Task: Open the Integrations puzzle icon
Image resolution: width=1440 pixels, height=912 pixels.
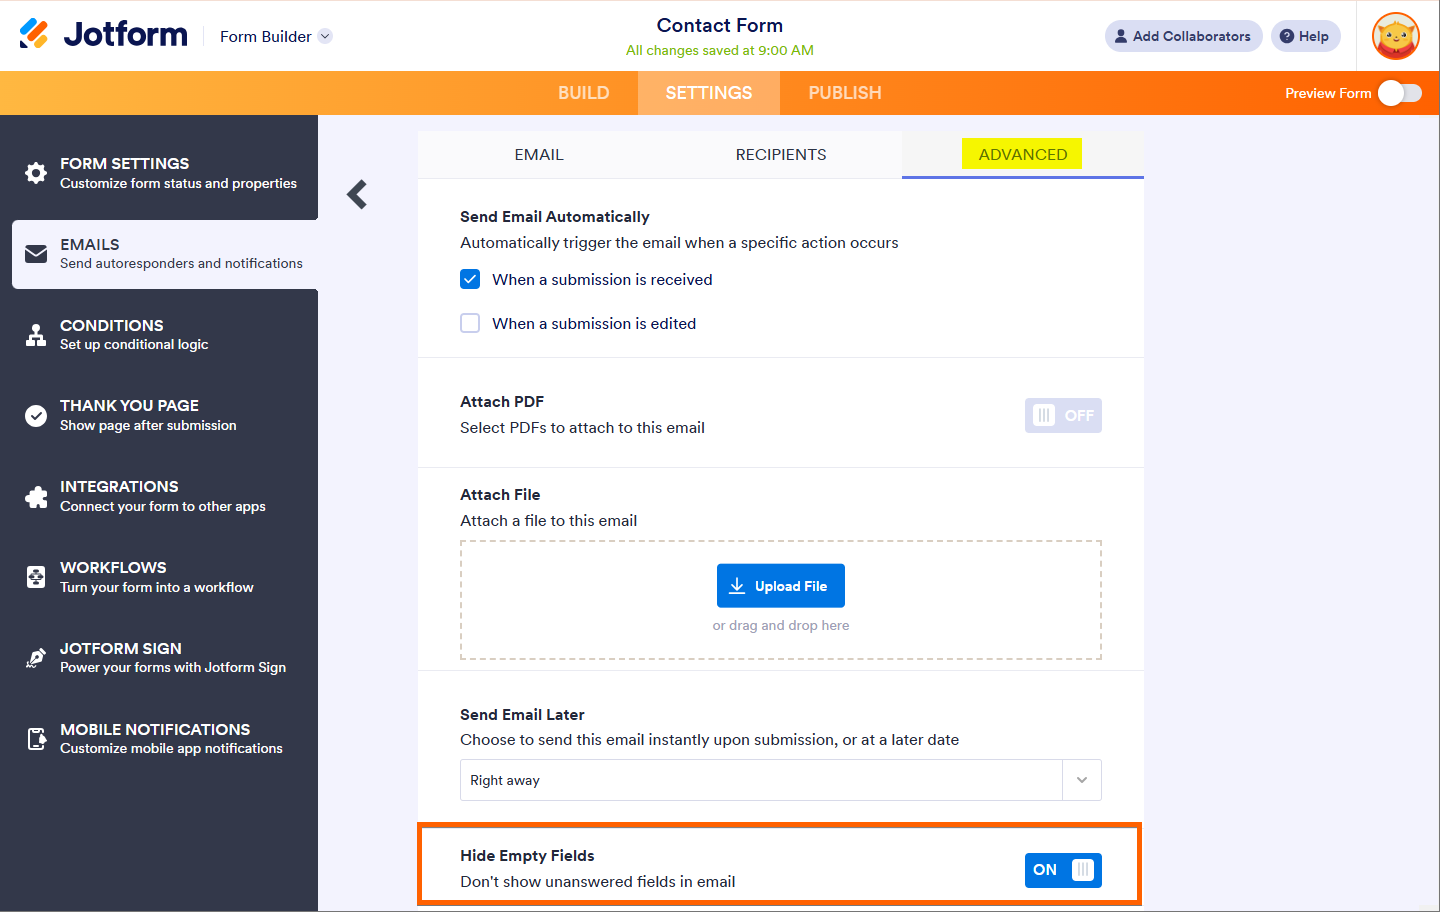Action: [36, 497]
